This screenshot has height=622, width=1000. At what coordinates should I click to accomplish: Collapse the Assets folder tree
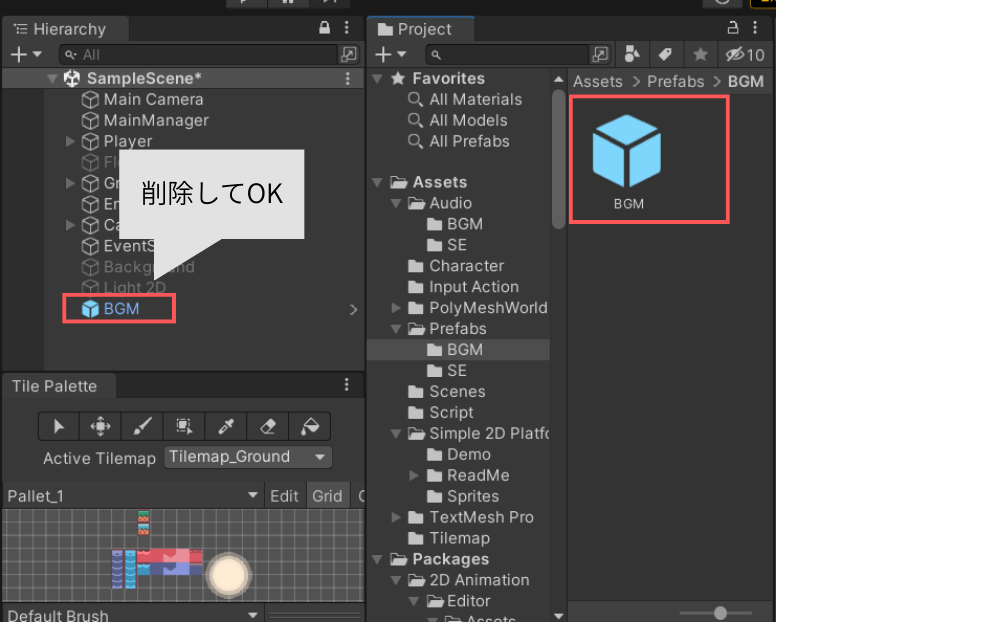coord(377,182)
